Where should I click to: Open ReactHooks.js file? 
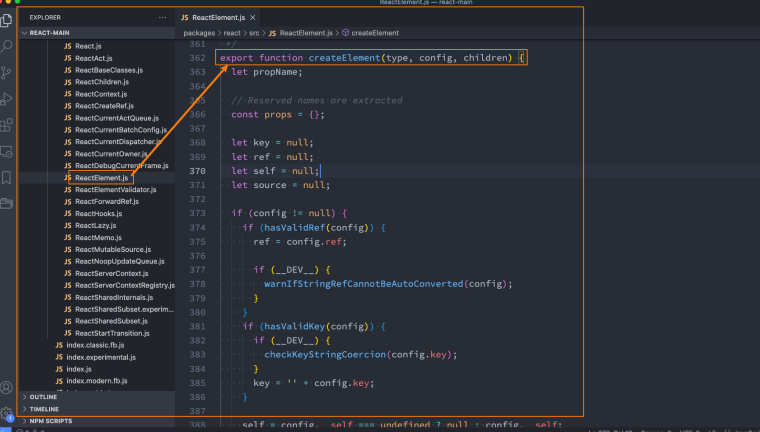(x=98, y=214)
